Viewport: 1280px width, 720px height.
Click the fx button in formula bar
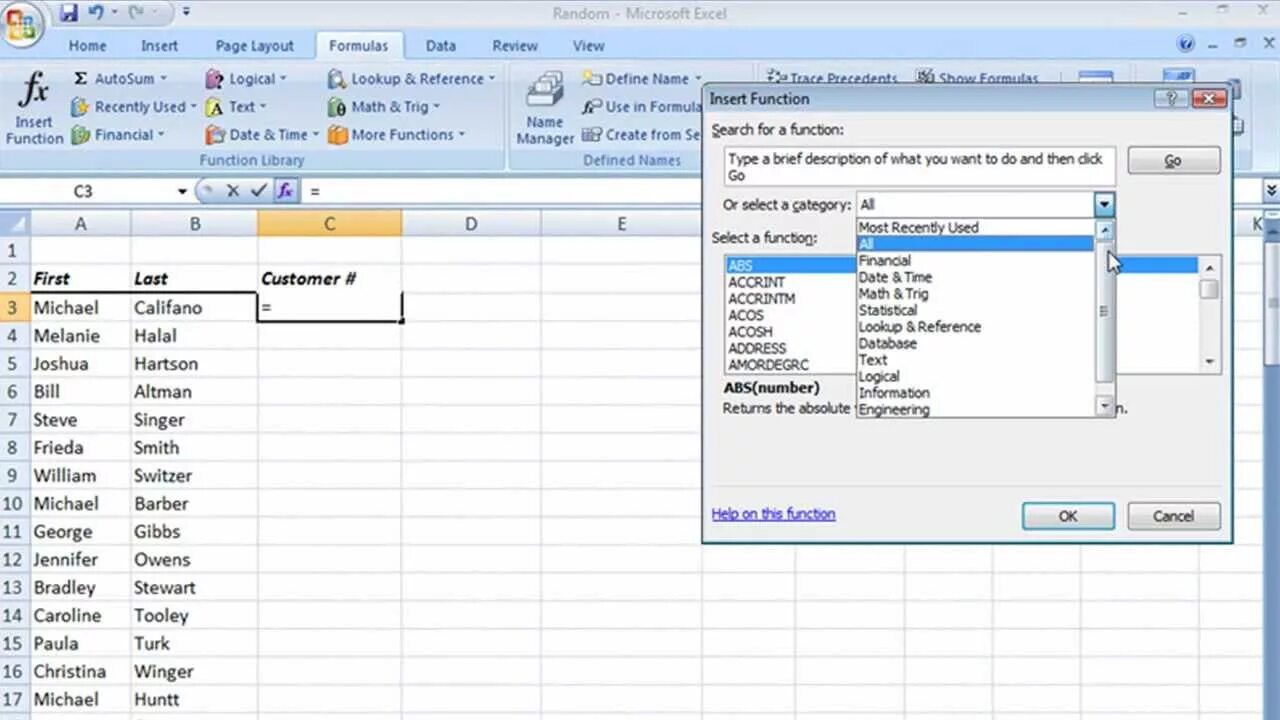point(285,190)
